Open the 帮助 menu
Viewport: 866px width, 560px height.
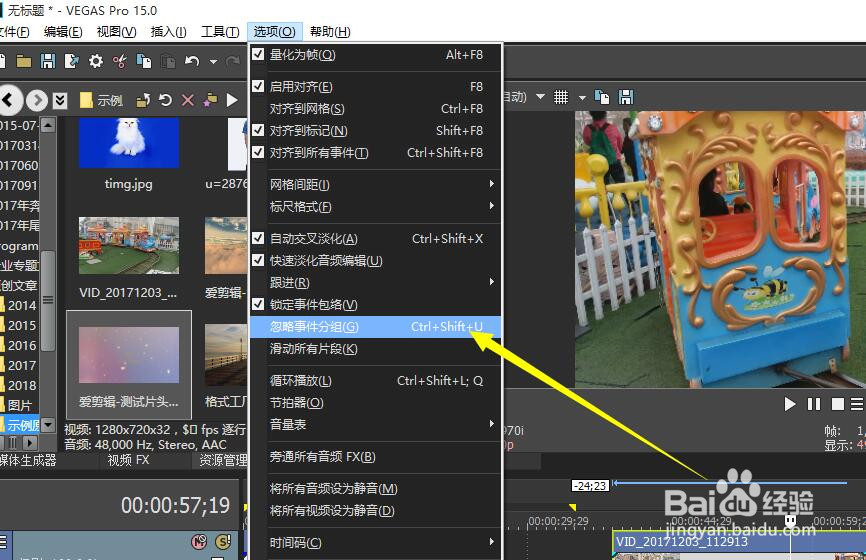[330, 31]
